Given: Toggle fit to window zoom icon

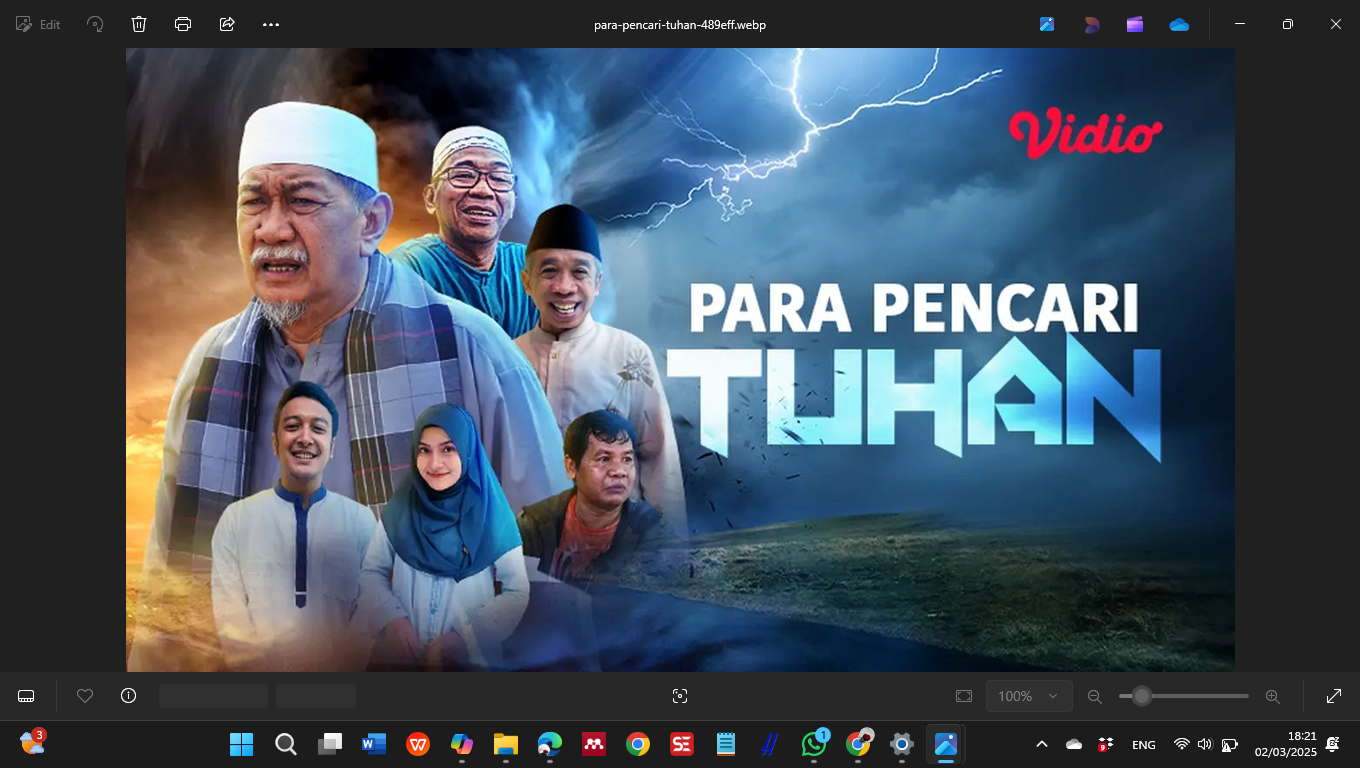Looking at the screenshot, I should [964, 696].
